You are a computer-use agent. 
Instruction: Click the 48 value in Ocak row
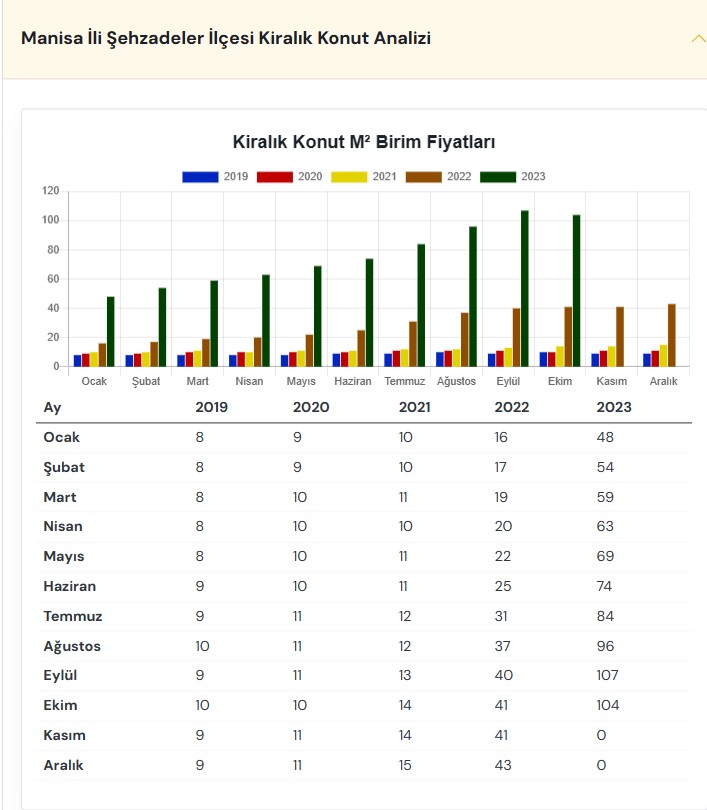[605, 437]
